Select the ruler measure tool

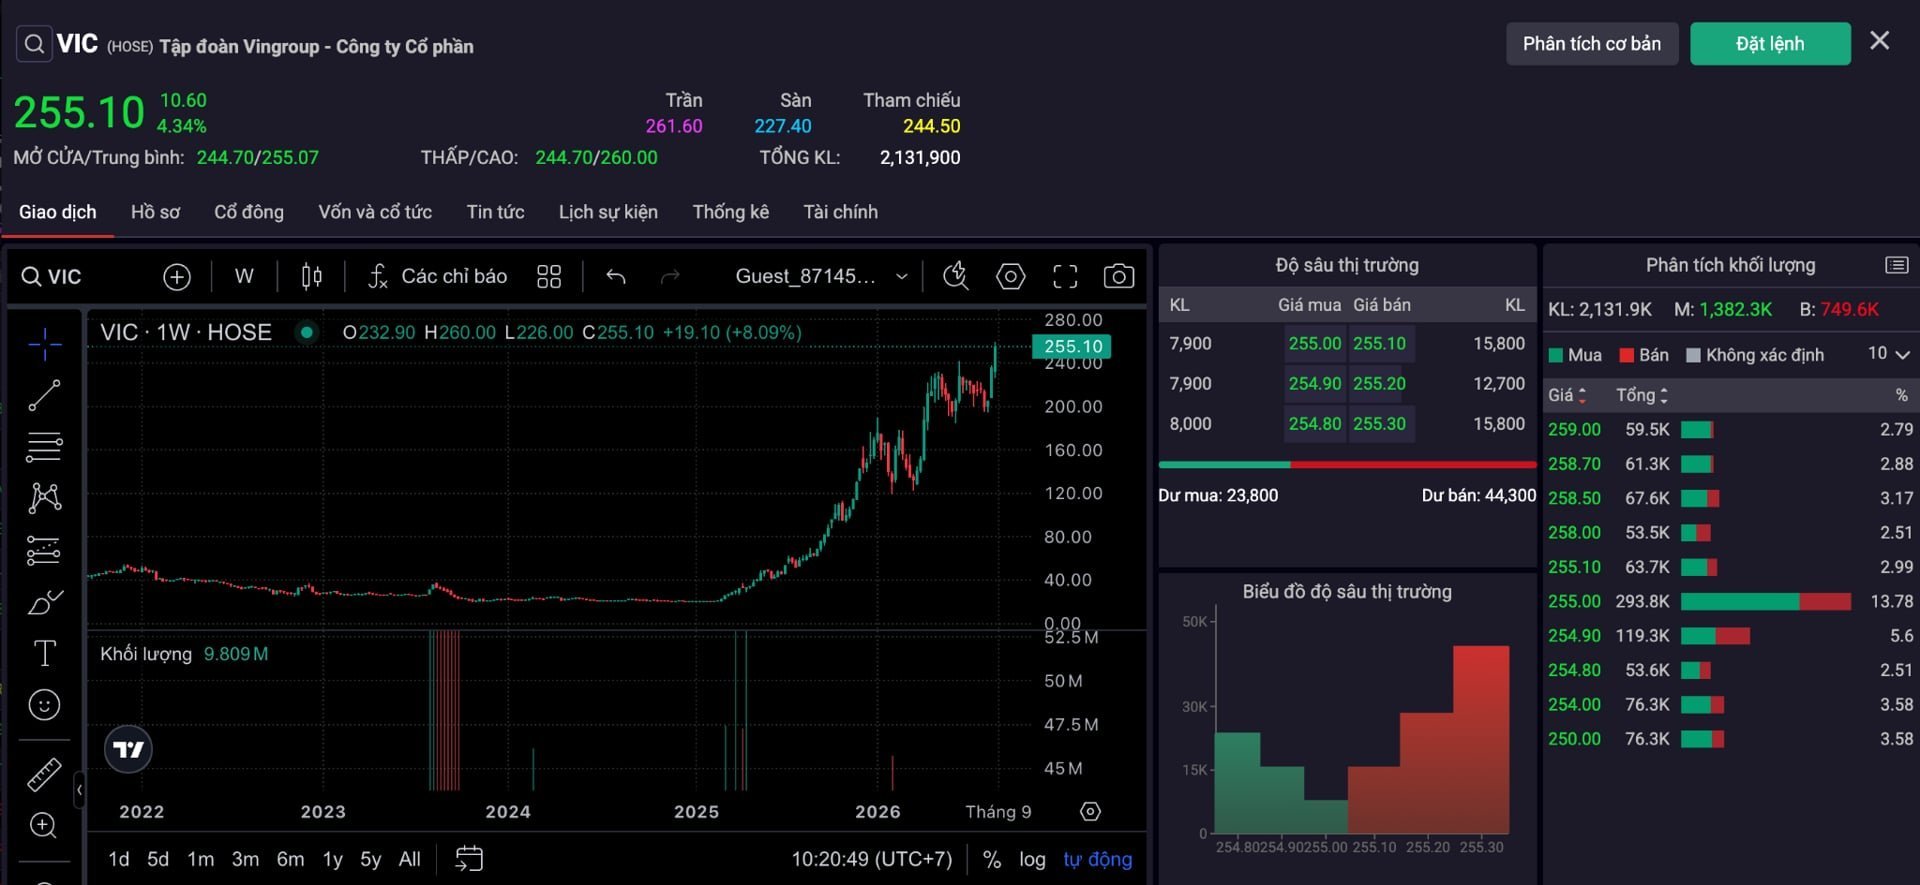(x=44, y=774)
